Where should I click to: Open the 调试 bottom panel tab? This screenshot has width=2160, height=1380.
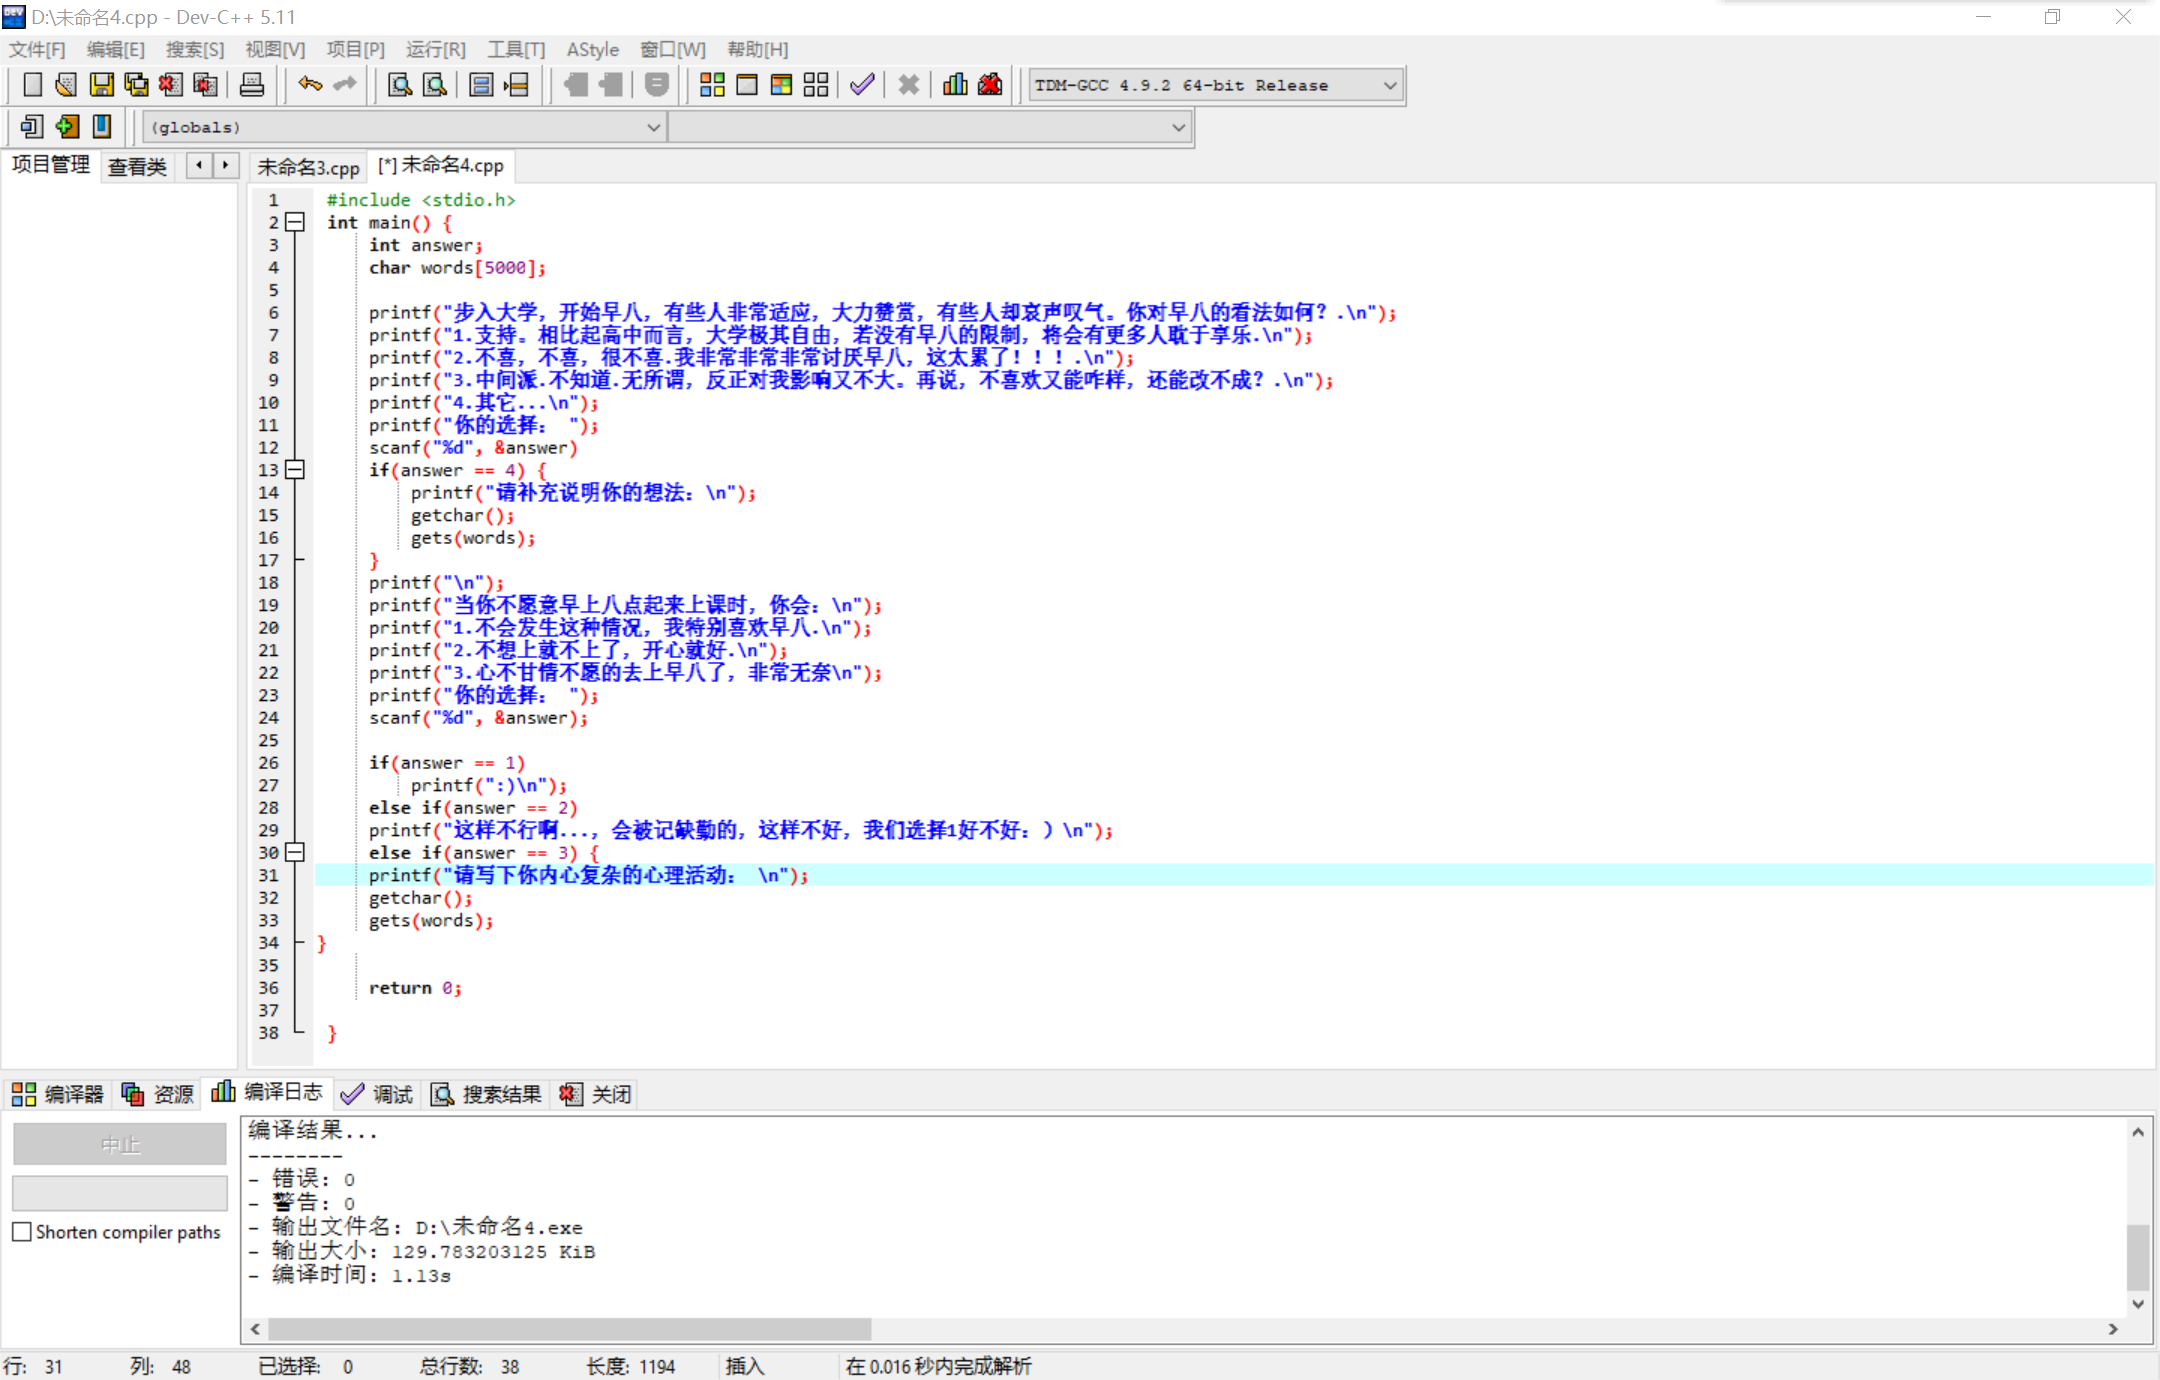point(378,1094)
